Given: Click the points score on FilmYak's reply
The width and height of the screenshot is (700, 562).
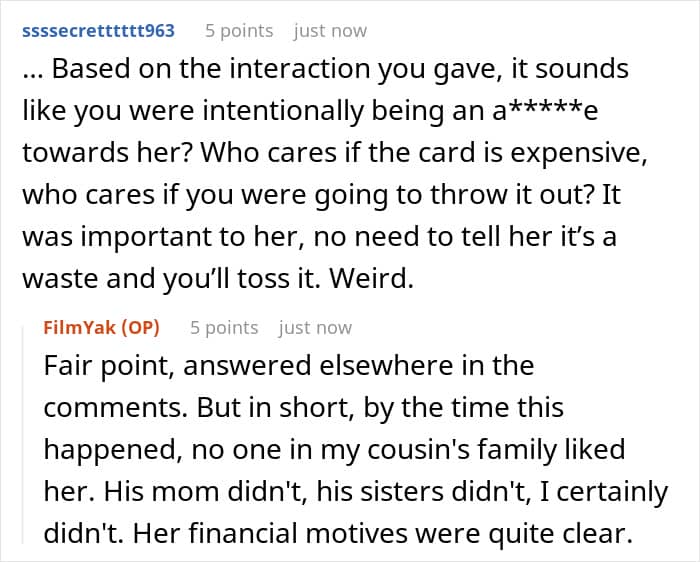Looking at the screenshot, I should [224, 328].
